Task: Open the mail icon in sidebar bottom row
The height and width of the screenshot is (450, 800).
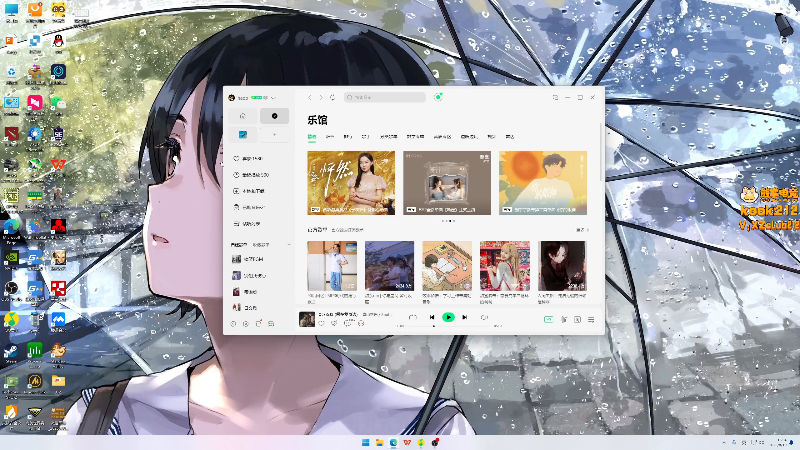Action: (271, 324)
